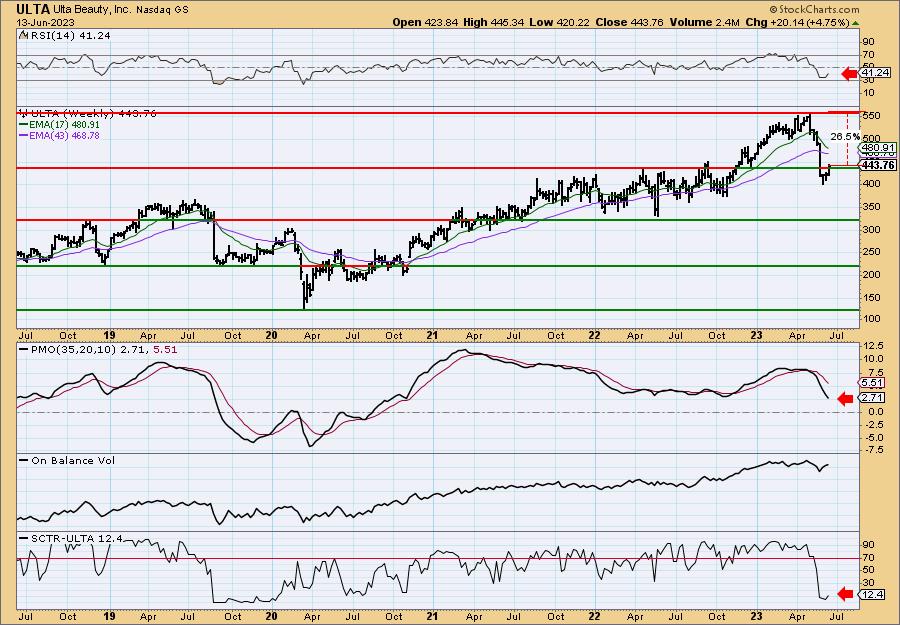Click the 12.5 PMO axis label
Viewport: 900px width, 625px height.
coord(873,346)
